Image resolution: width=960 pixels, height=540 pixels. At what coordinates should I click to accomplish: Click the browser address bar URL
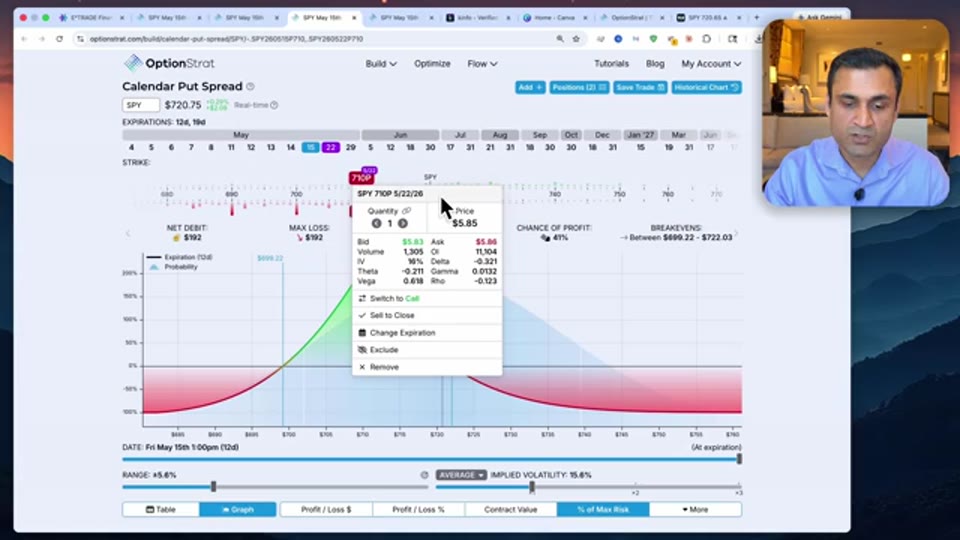click(227, 39)
